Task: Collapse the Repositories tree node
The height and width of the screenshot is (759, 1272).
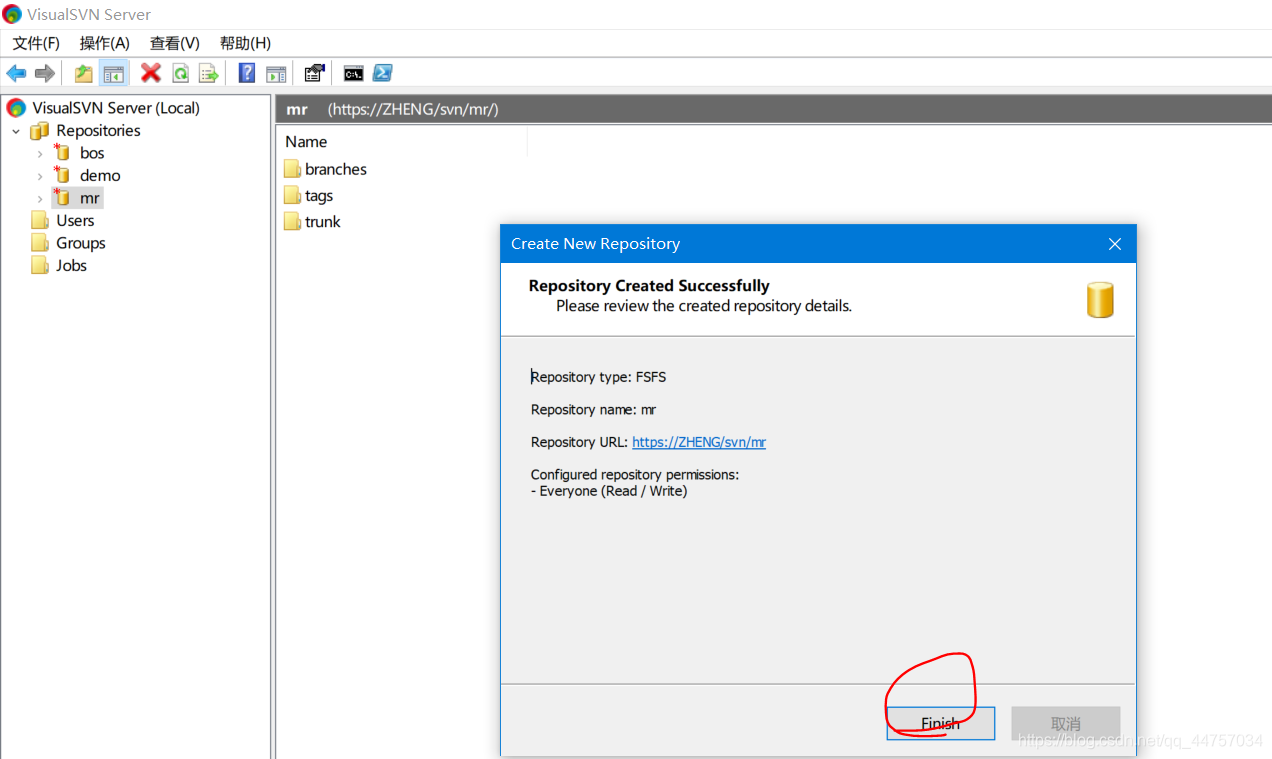Action: [16, 131]
